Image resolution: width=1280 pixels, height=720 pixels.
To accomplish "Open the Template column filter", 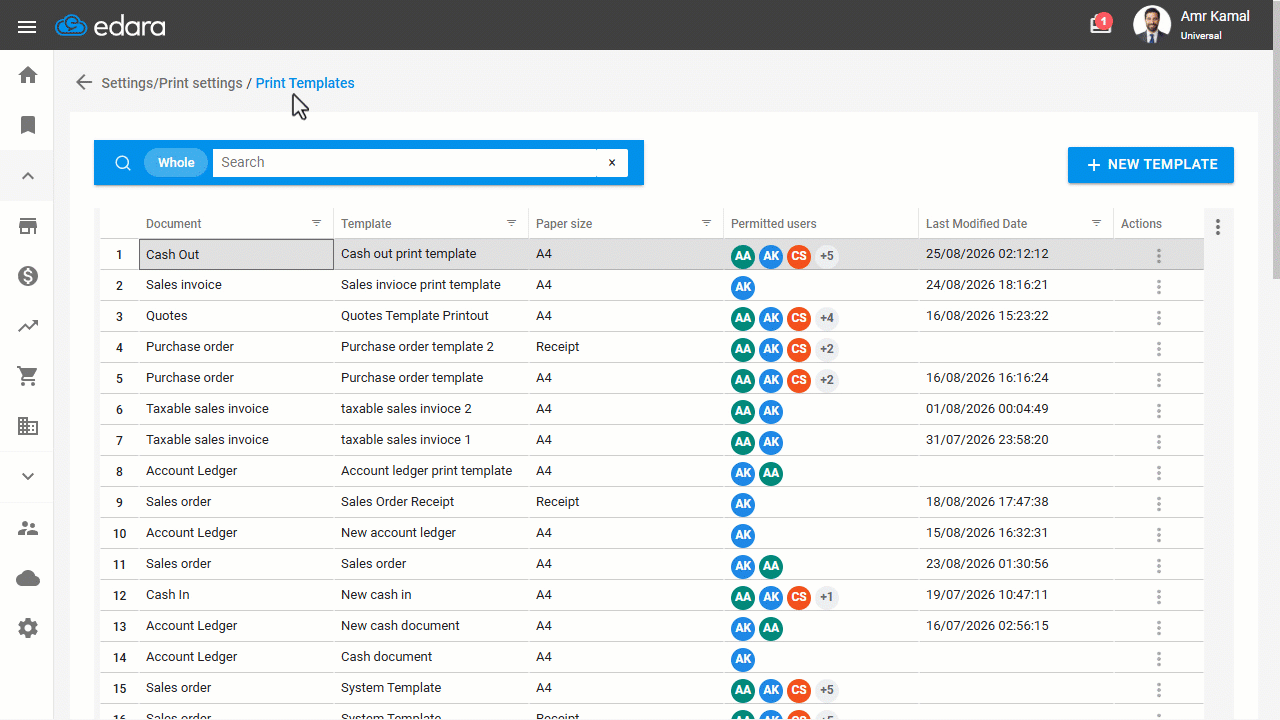I will (512, 223).
